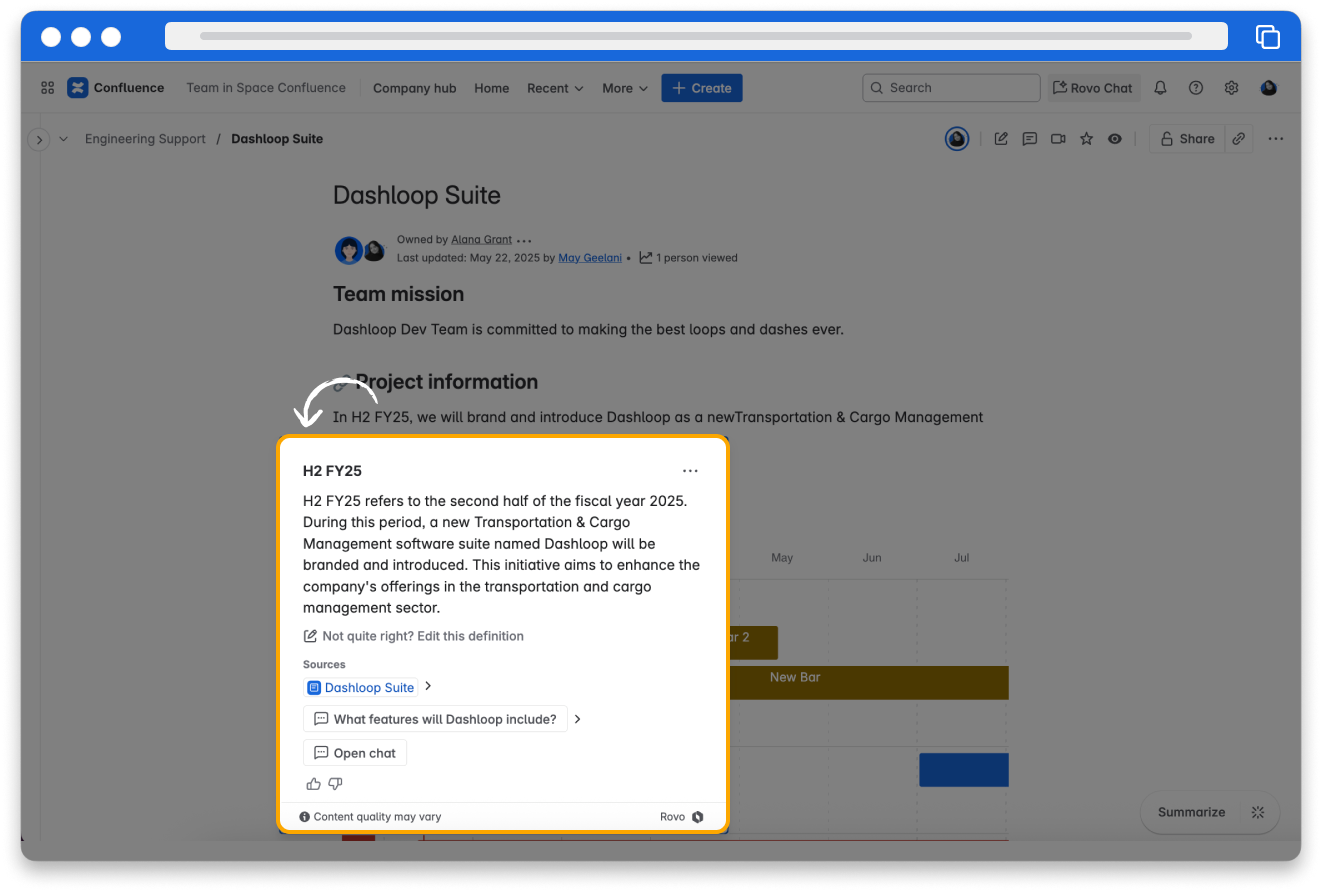Viewport: 1322px width, 892px height.
Task: Open the page comments icon
Action: point(1029,139)
